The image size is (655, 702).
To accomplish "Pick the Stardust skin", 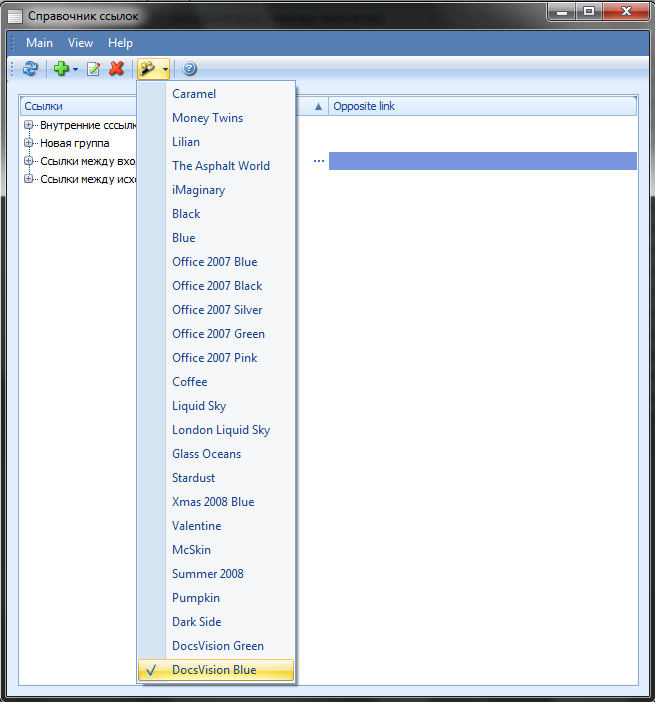I will pyautogui.click(x=216, y=478).
